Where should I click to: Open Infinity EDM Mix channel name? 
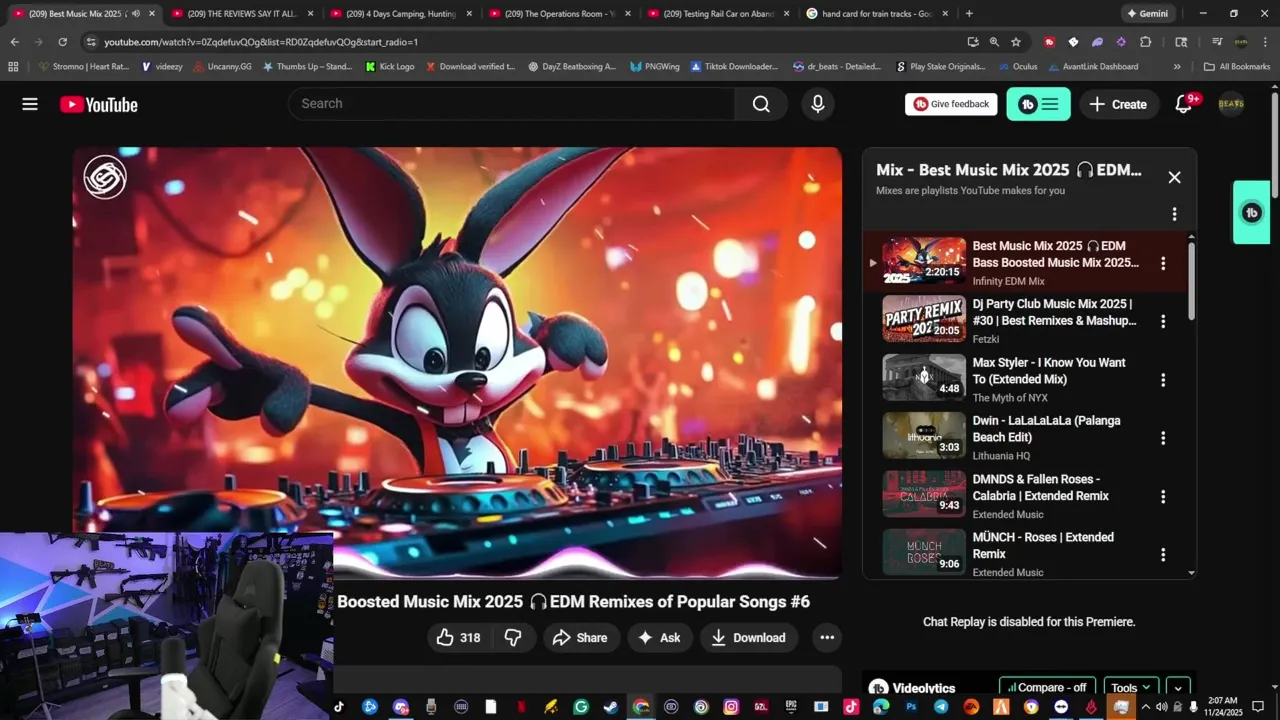[x=1008, y=281]
